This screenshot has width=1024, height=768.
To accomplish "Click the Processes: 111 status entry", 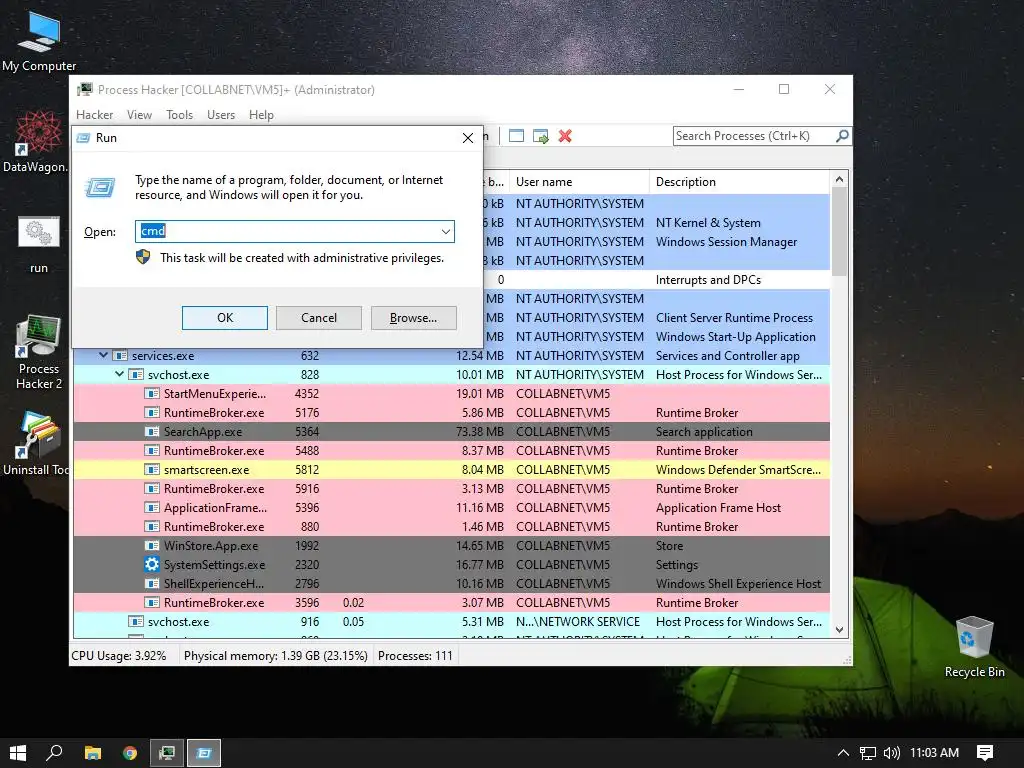I will tap(415, 656).
